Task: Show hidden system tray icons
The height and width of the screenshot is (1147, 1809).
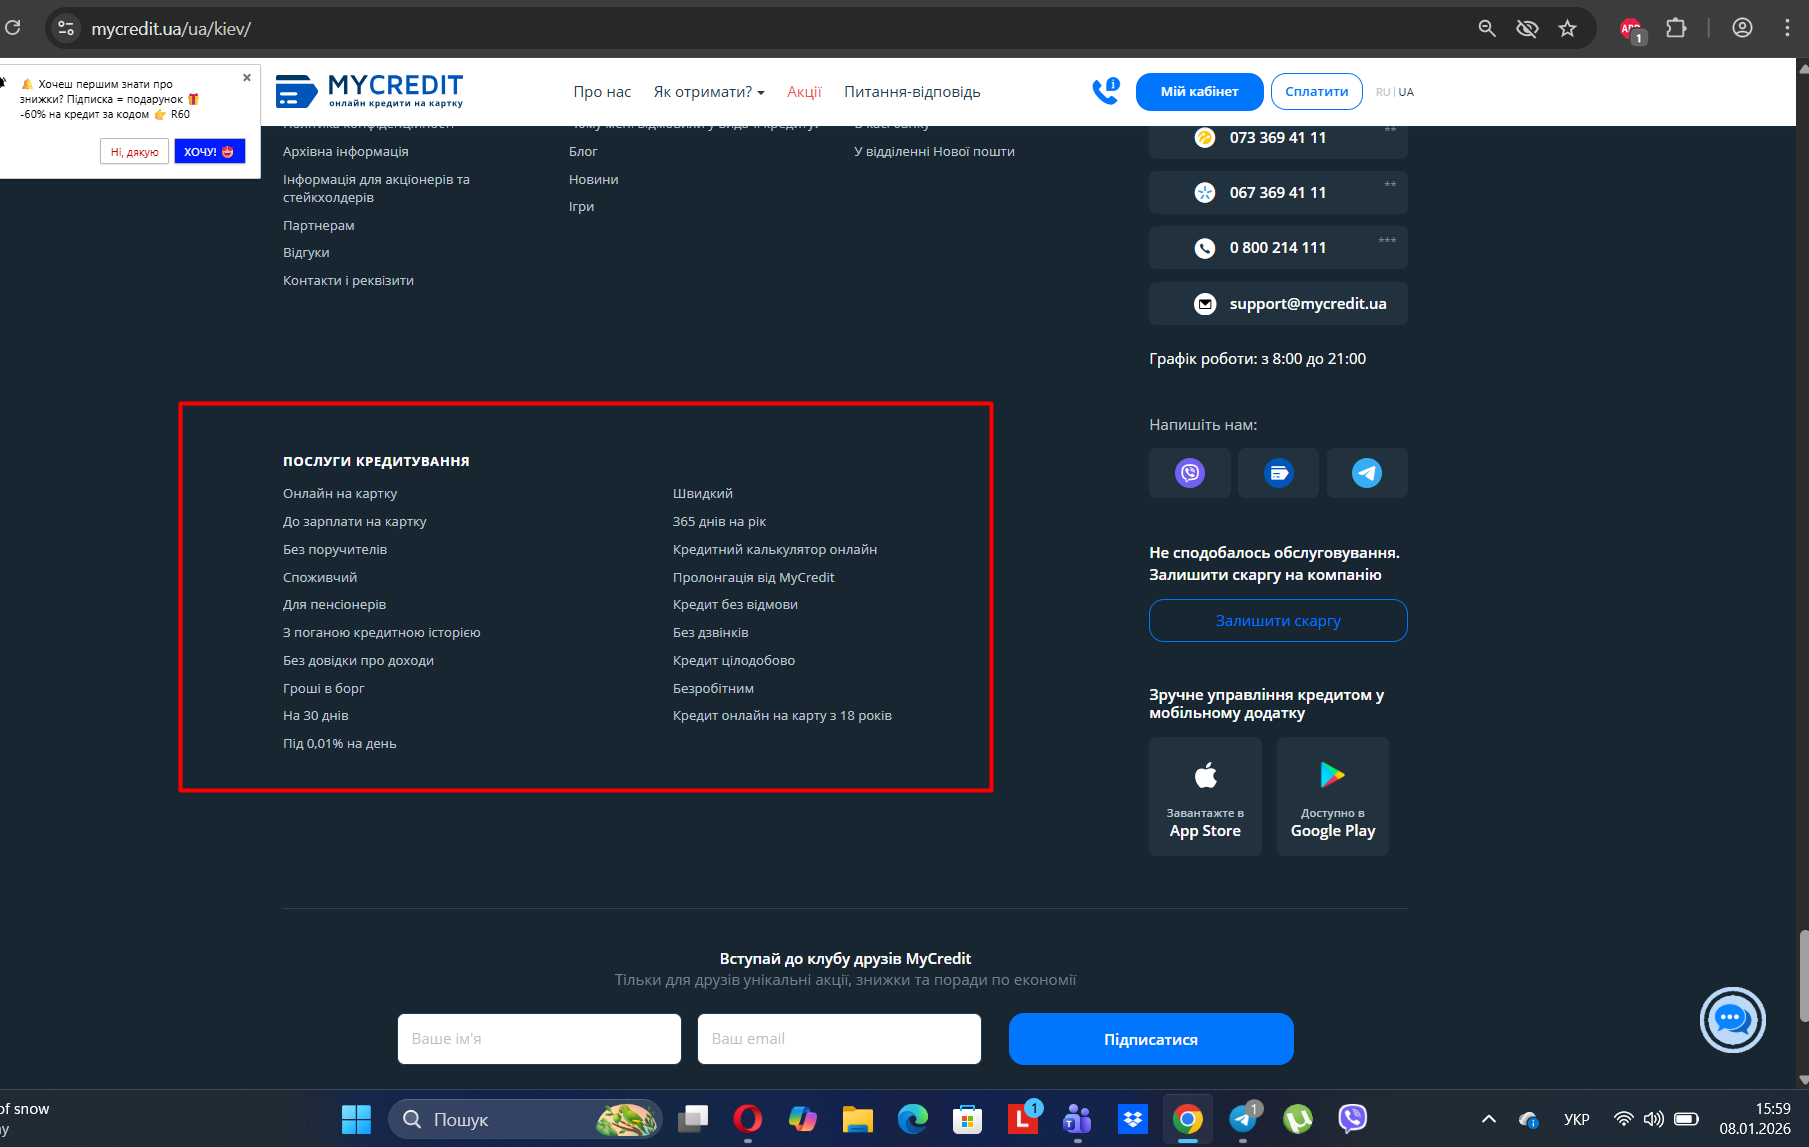Action: [1488, 1119]
